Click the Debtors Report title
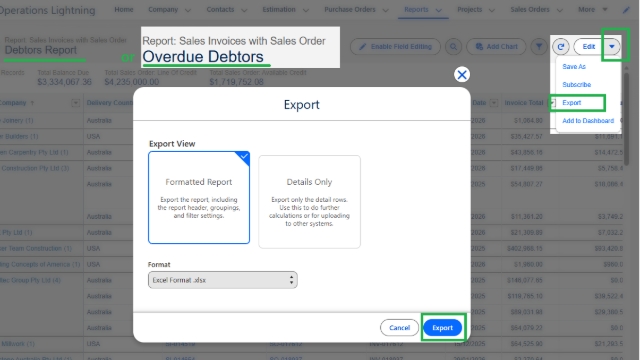This screenshot has width=640, height=360. pos(41,50)
